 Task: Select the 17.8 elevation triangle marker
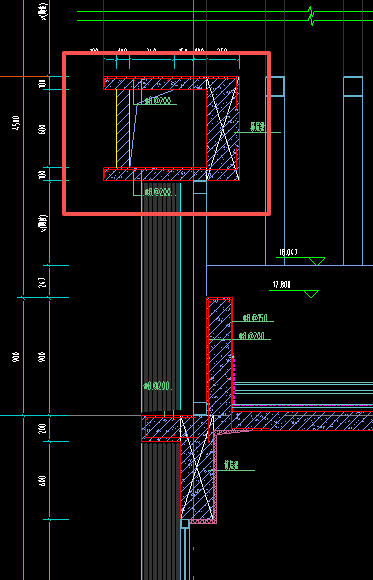click(311, 294)
